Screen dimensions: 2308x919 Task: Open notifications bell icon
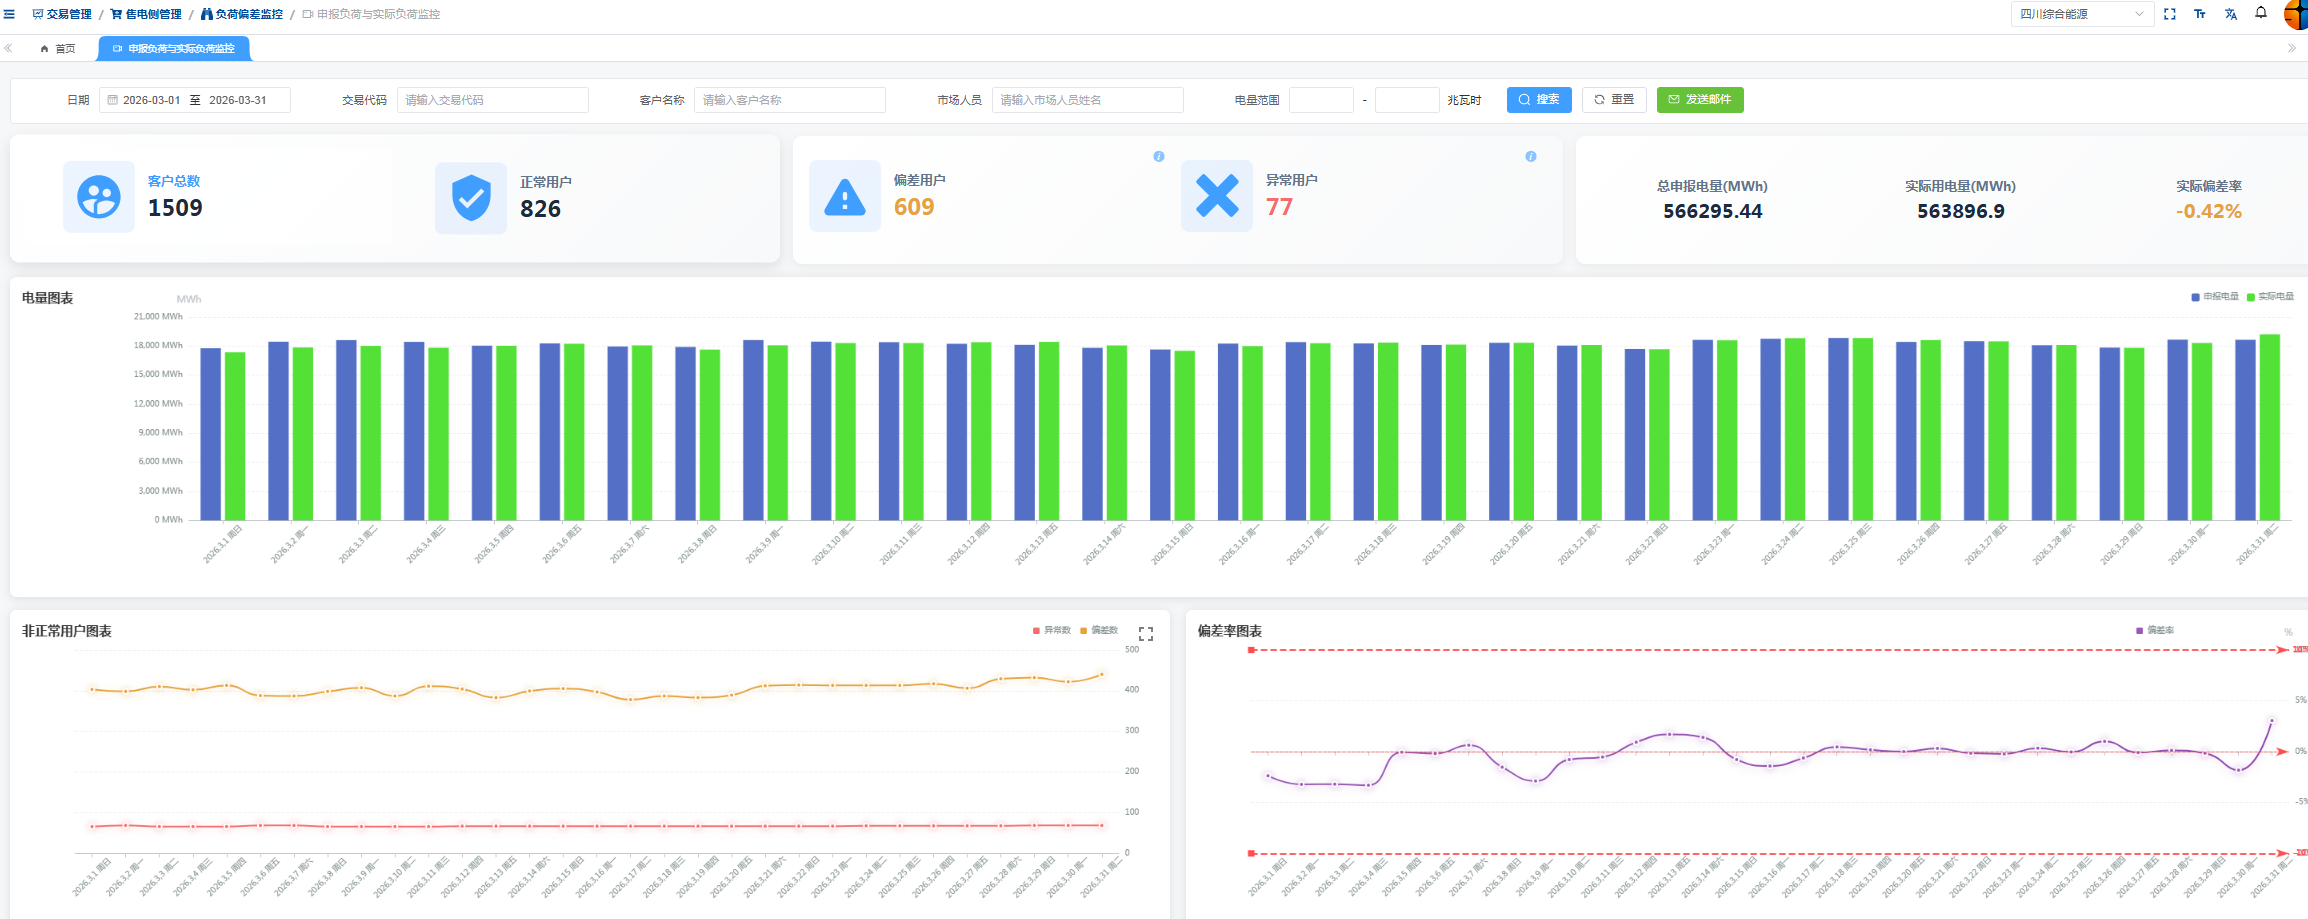[2260, 13]
